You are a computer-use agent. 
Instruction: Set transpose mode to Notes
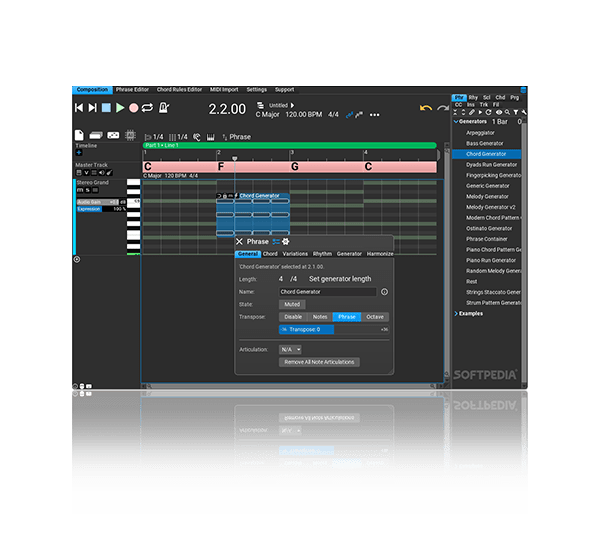point(320,317)
